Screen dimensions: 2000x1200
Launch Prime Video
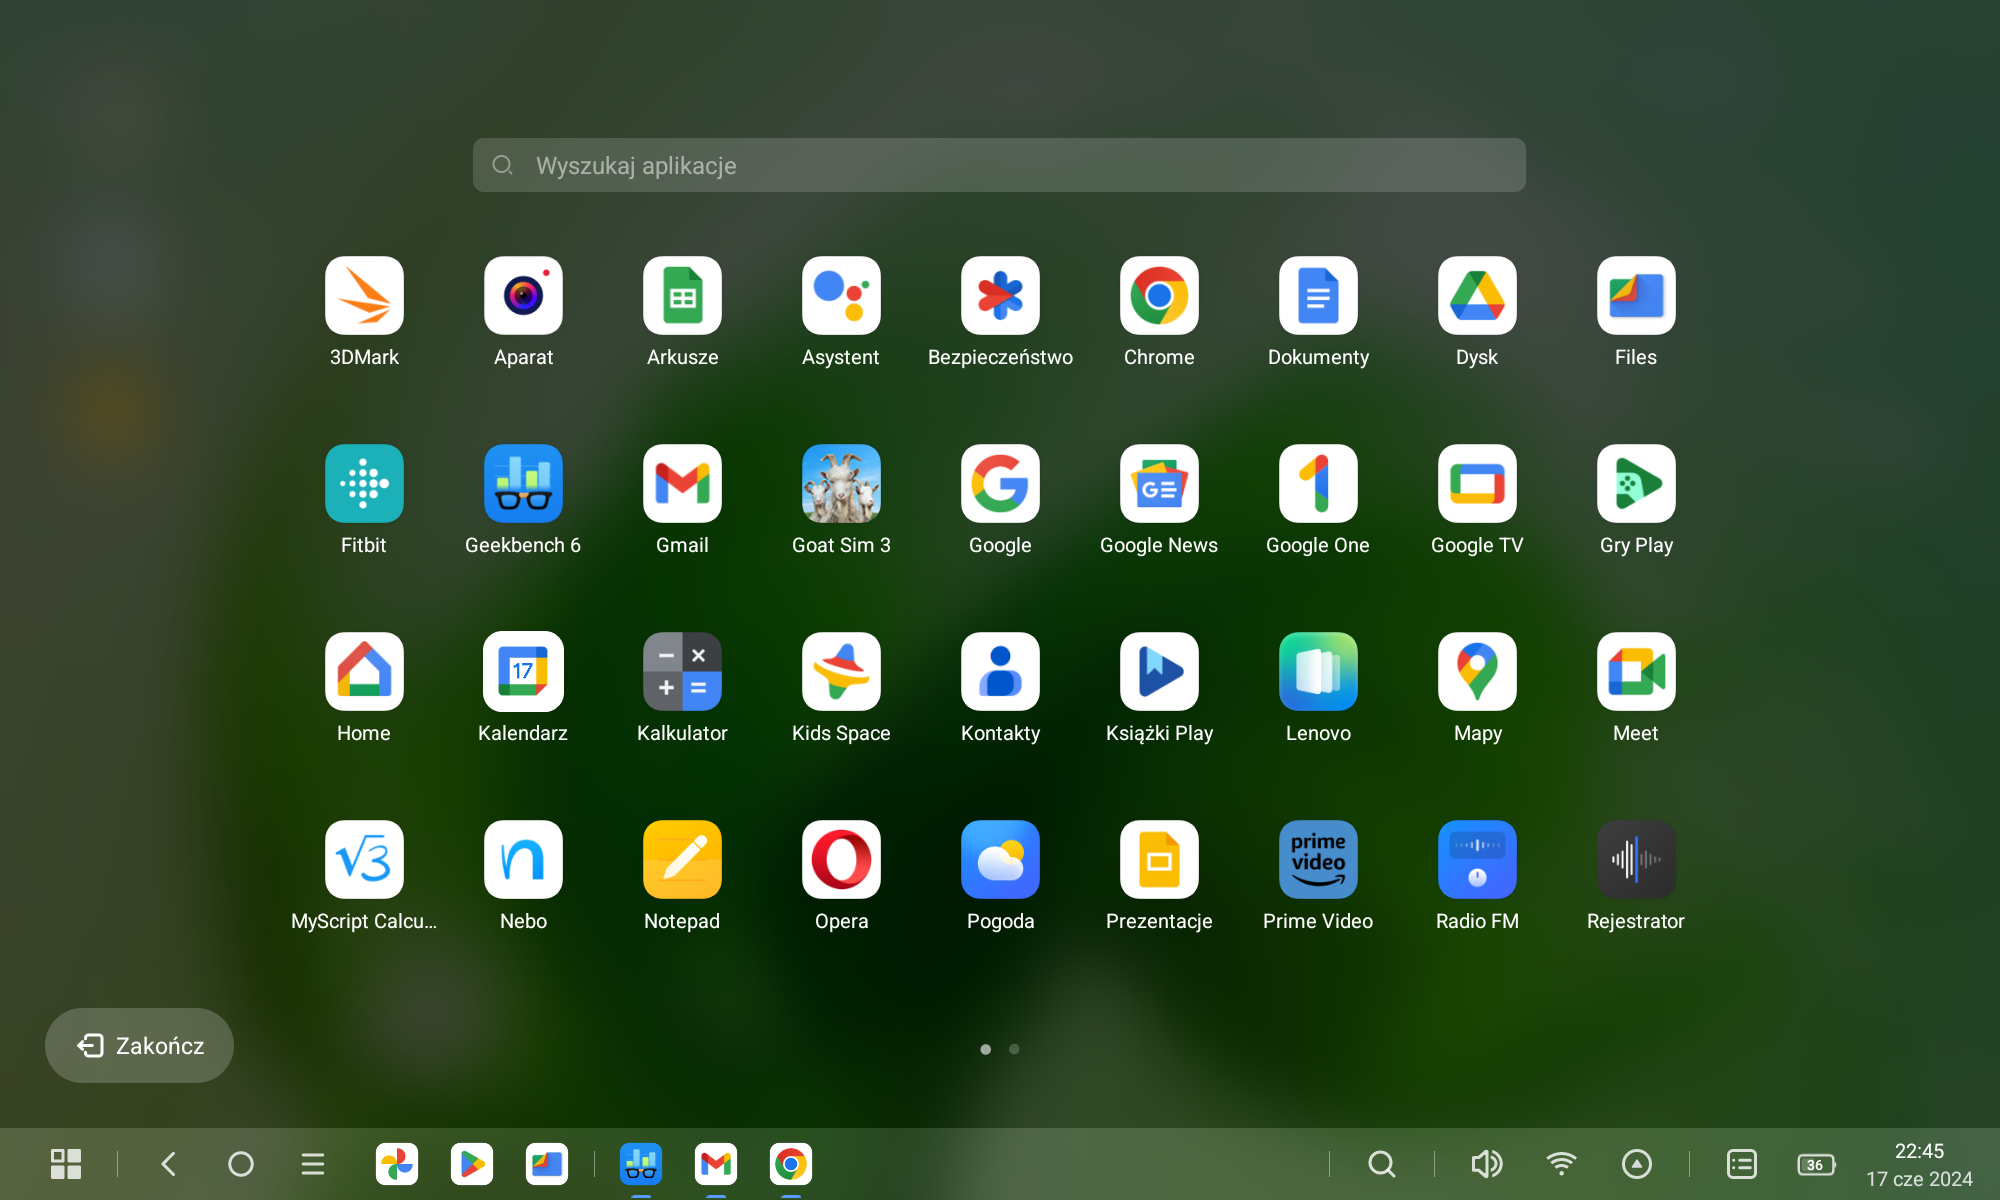[1318, 860]
